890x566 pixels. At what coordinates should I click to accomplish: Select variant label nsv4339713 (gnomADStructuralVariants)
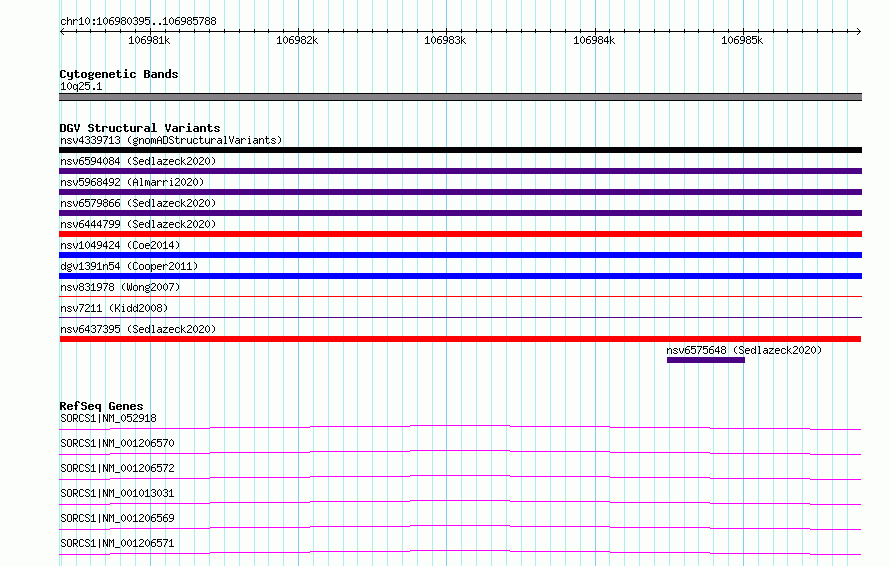coord(171,140)
